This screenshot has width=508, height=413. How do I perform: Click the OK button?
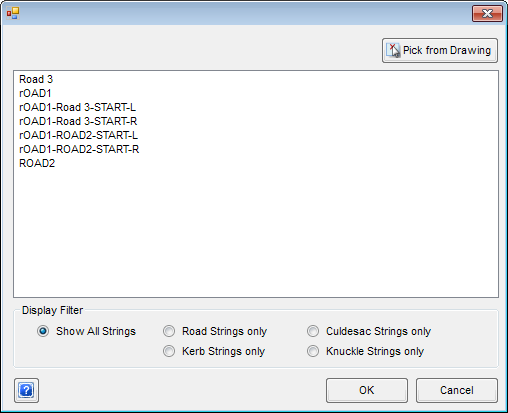click(x=367, y=390)
